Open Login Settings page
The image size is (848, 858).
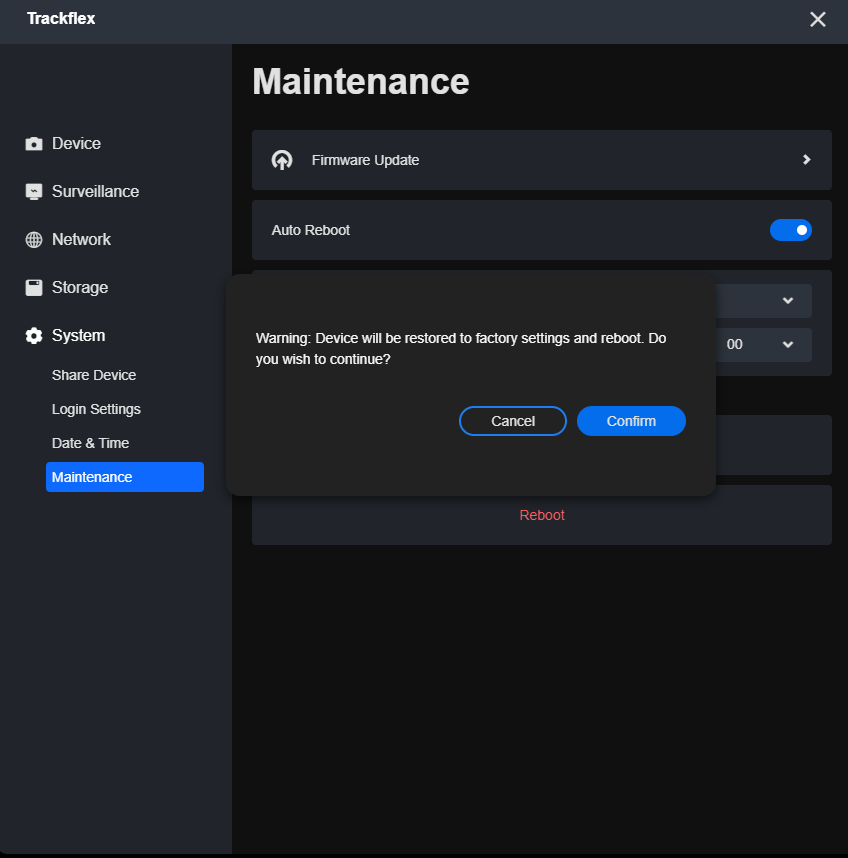coord(96,409)
